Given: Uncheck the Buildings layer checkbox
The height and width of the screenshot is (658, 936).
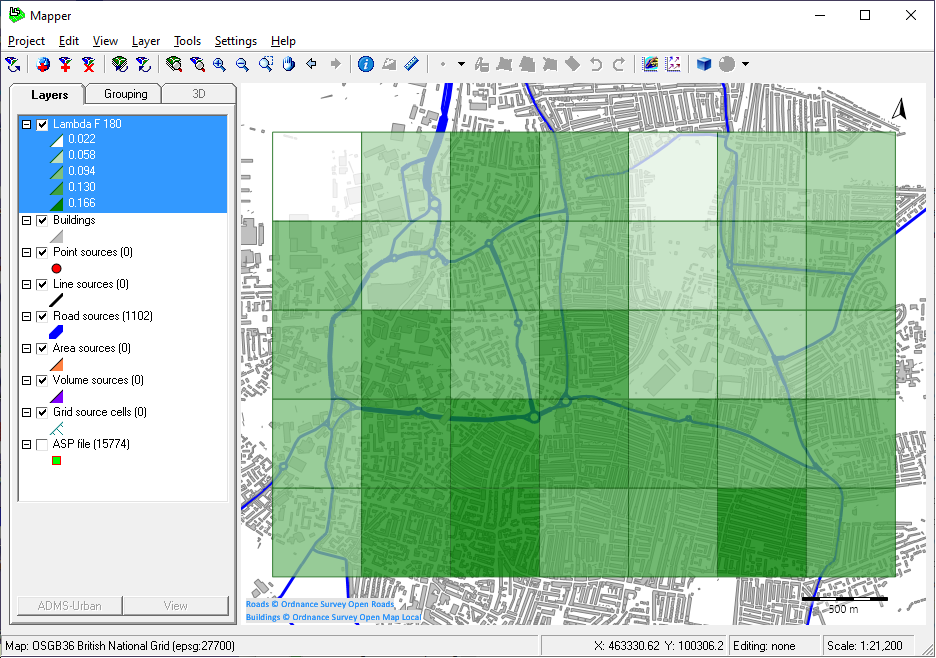Looking at the screenshot, I should point(42,220).
